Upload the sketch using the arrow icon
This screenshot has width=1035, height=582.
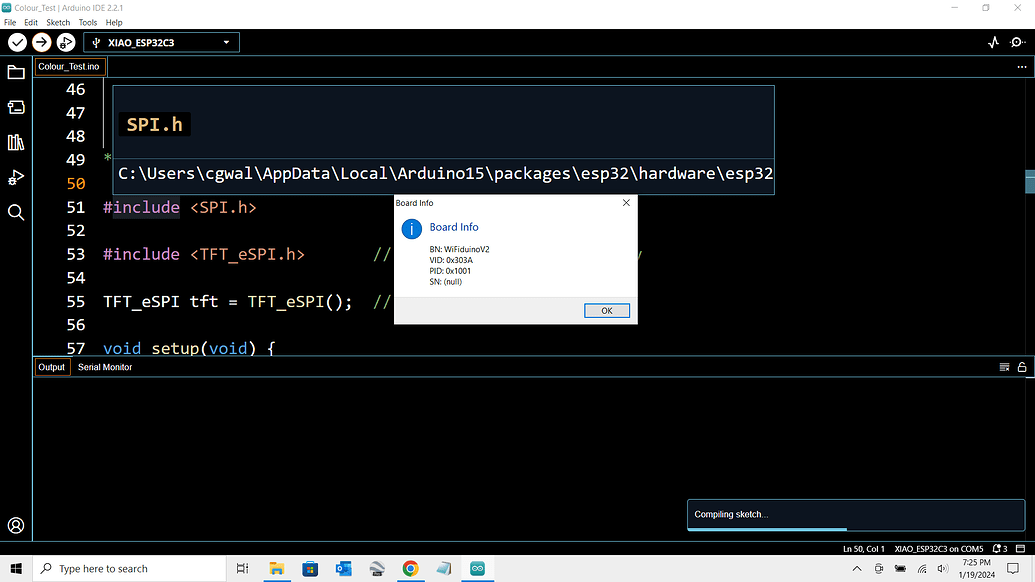(x=41, y=42)
